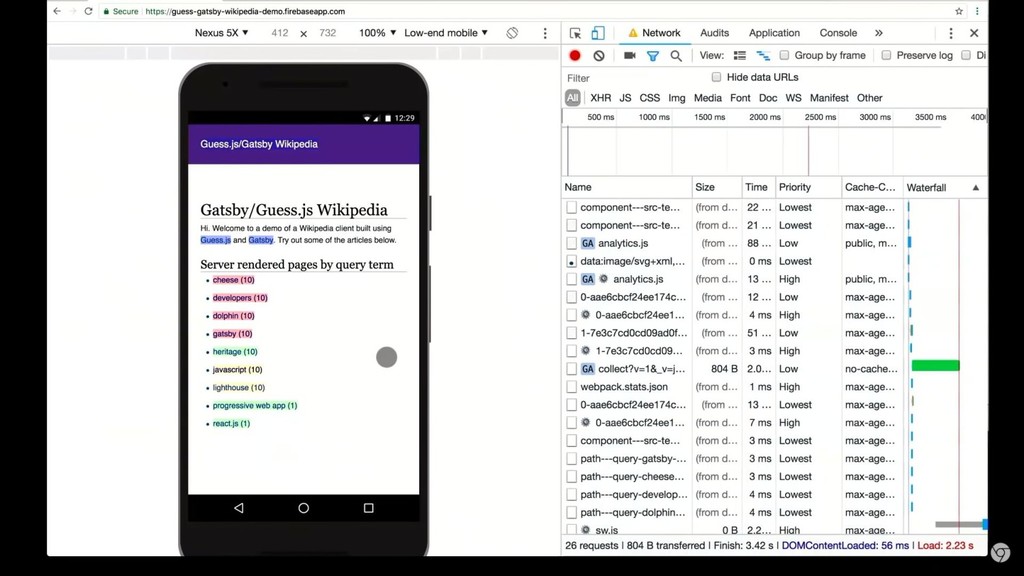This screenshot has height=576, width=1024.
Task: Check box for path---query-dolphin row
Action: pos(571,513)
